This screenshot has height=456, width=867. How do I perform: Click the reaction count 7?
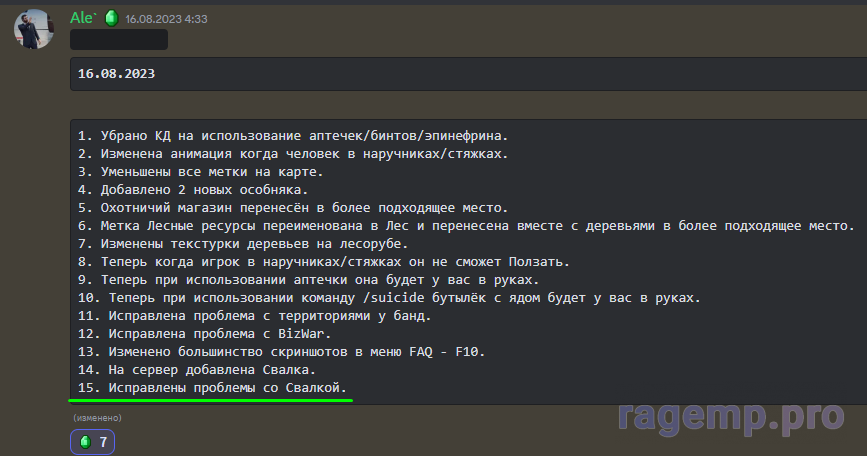click(103, 441)
